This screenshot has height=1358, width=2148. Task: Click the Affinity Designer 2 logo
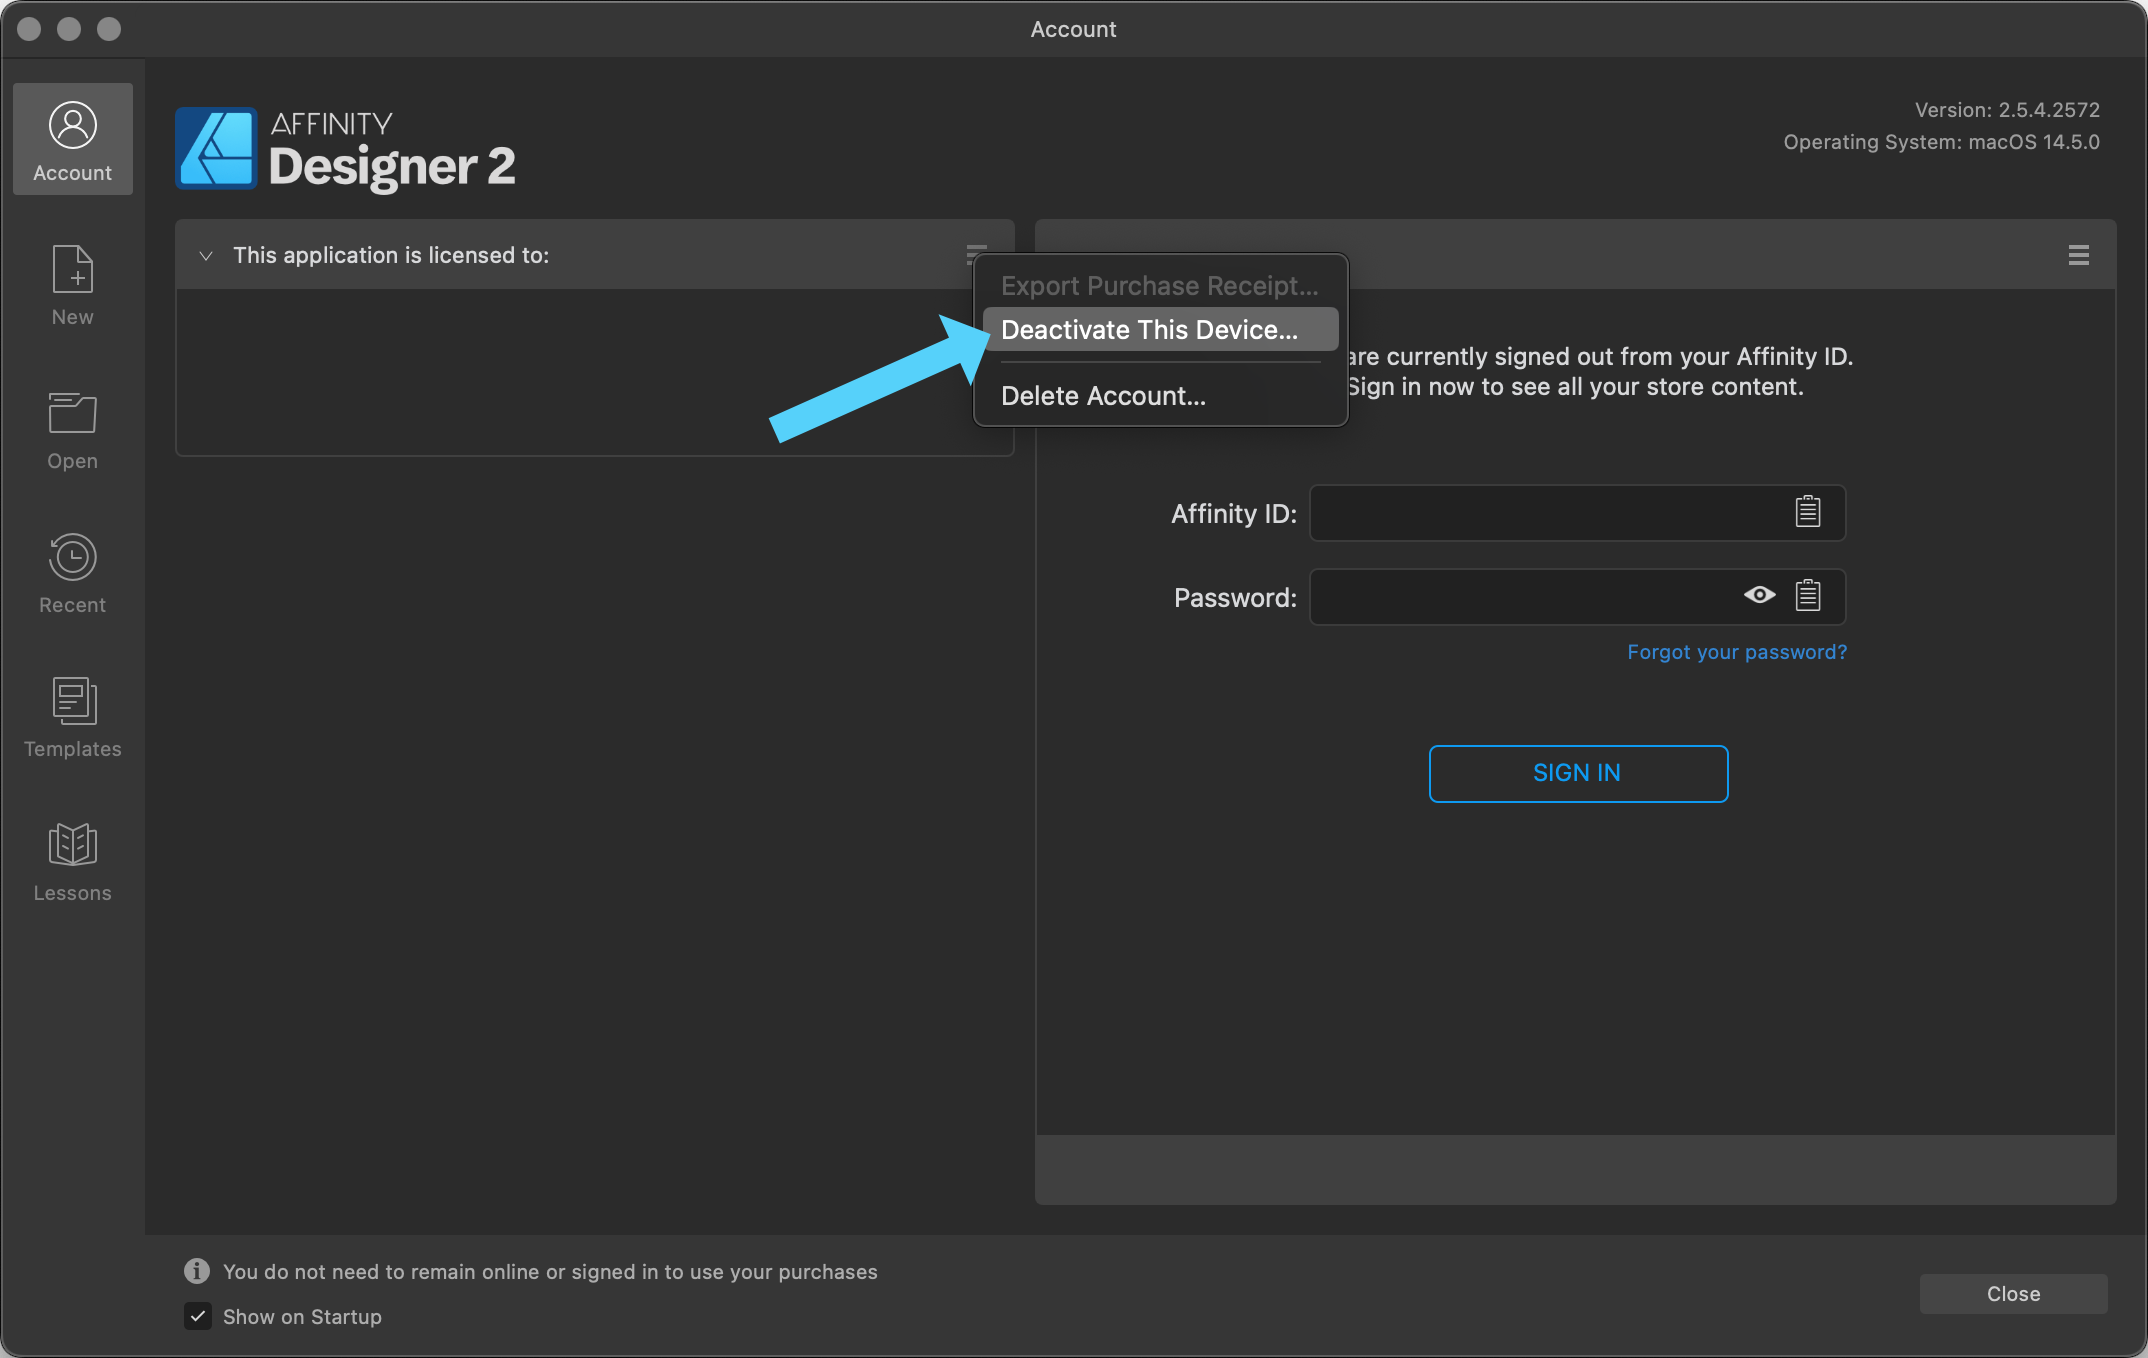[x=345, y=149]
